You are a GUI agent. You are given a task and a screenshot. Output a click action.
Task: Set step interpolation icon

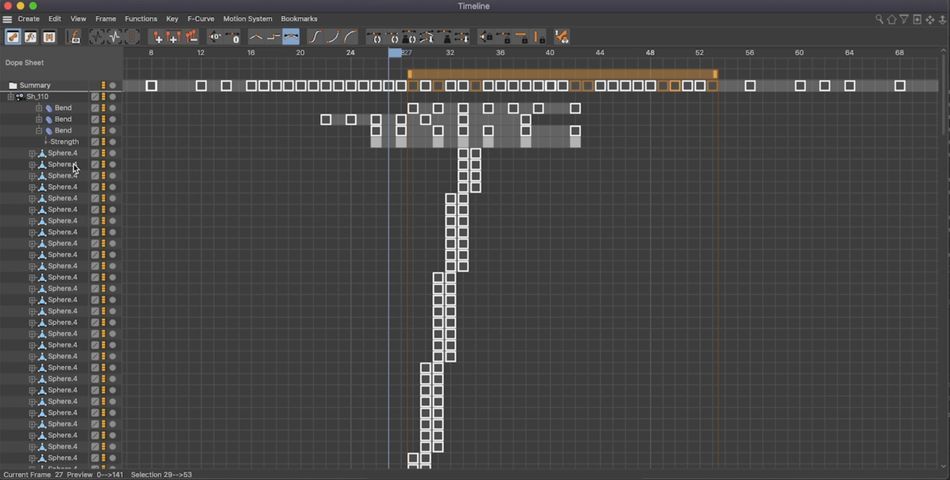273,37
